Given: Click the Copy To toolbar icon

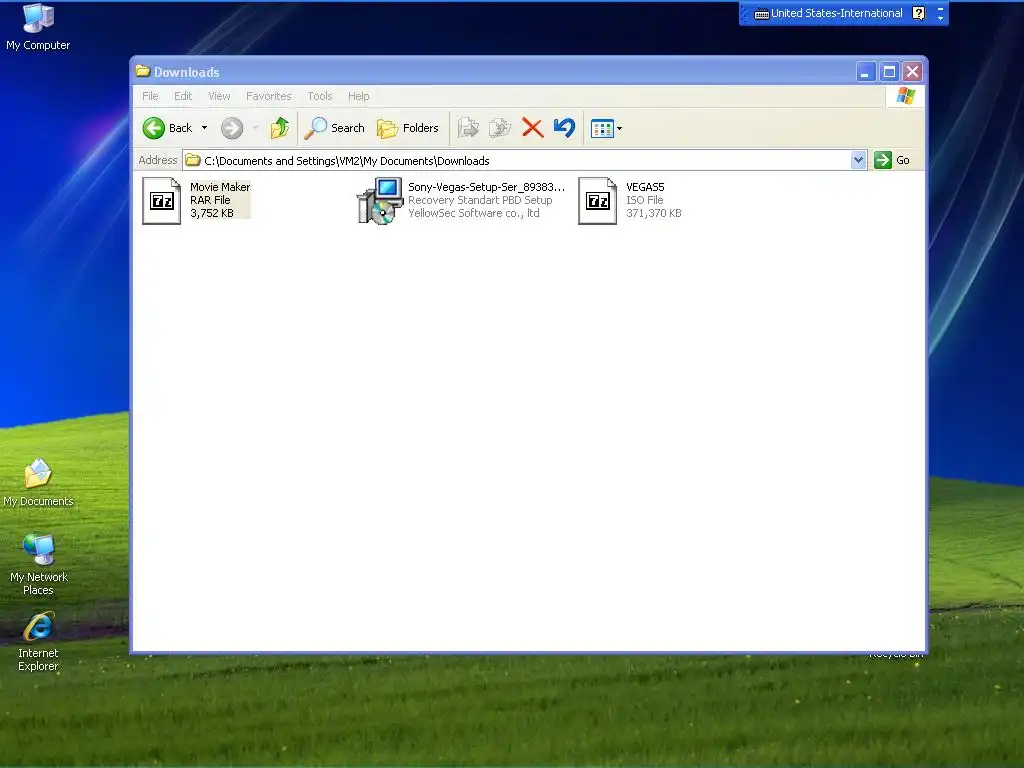Looking at the screenshot, I should (500, 128).
